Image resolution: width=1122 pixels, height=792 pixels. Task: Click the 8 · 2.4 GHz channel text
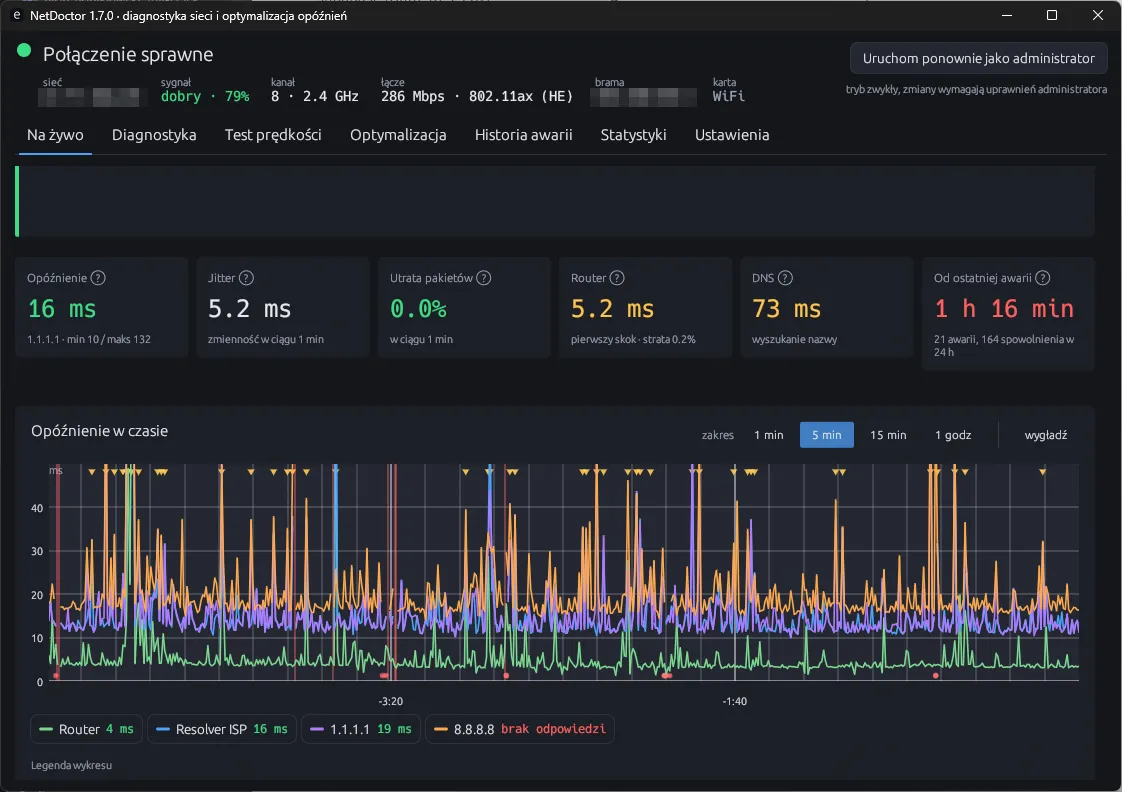click(315, 96)
